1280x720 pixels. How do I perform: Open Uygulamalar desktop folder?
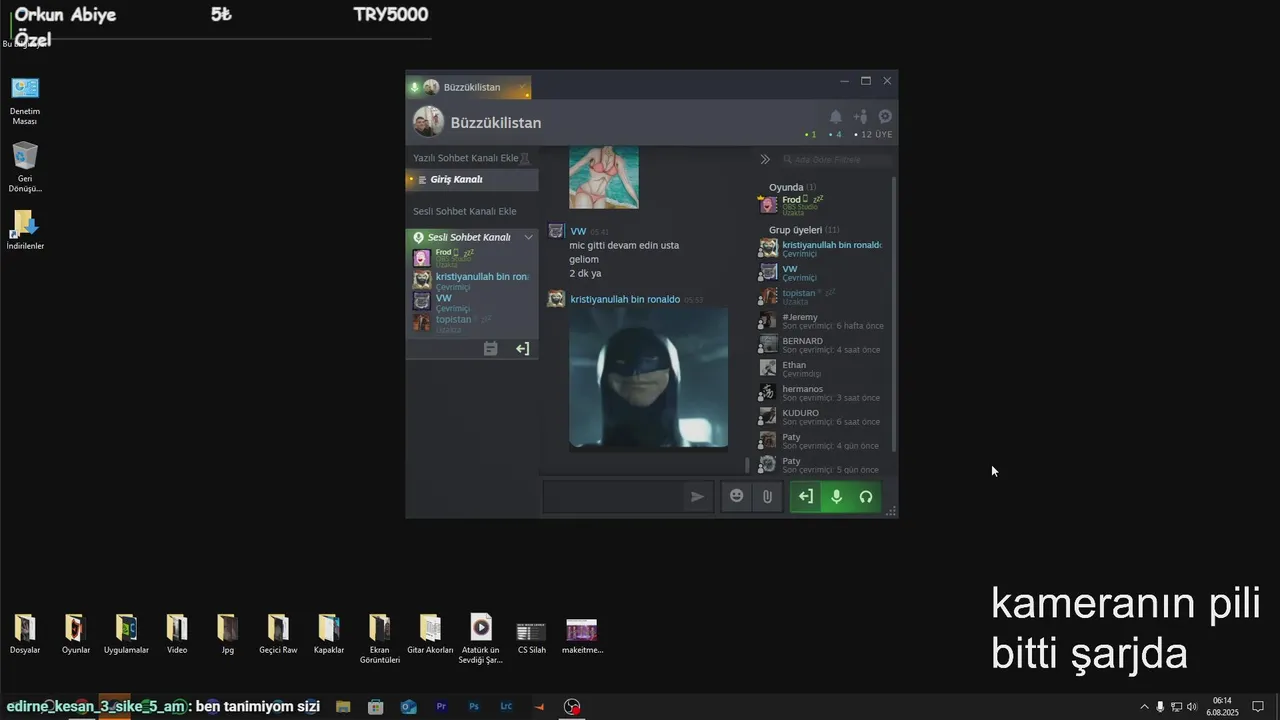click(x=126, y=634)
